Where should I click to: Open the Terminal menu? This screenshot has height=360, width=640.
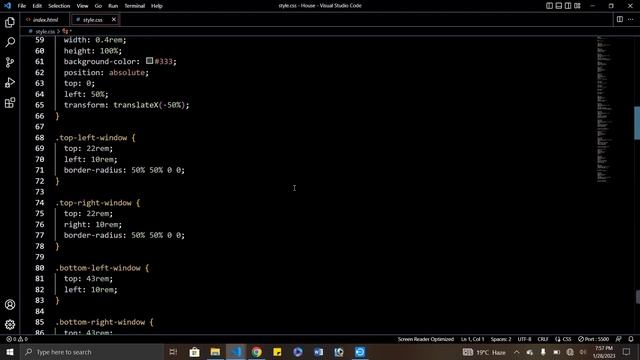point(135,6)
